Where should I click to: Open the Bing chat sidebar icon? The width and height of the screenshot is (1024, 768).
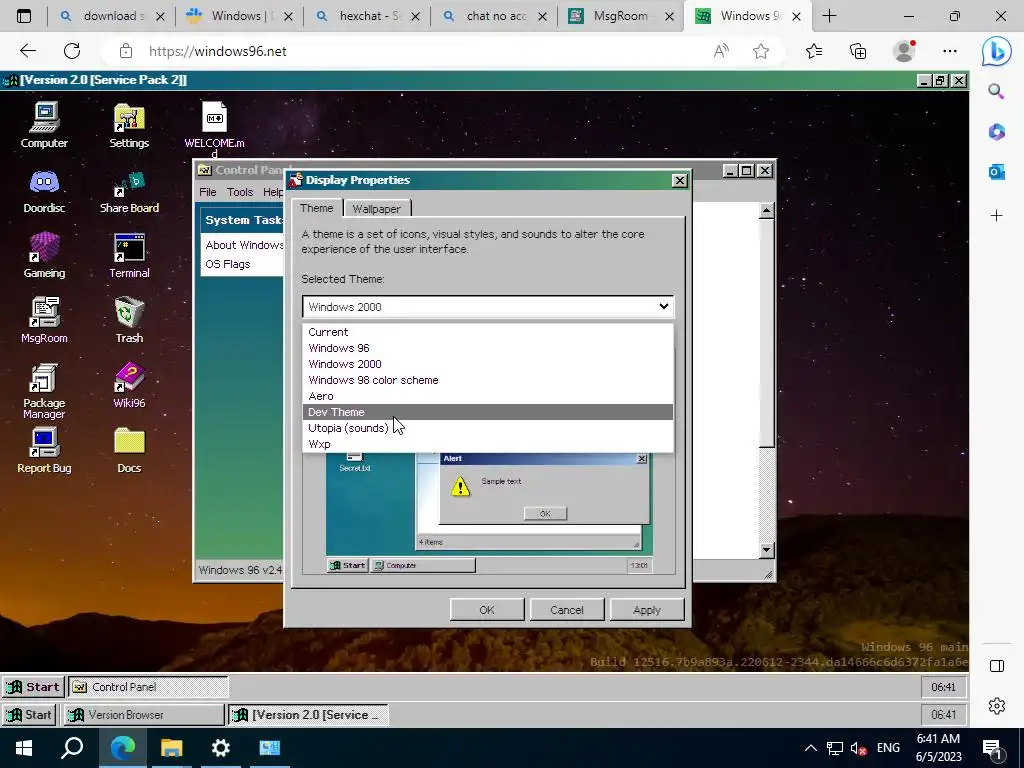pos(997,51)
